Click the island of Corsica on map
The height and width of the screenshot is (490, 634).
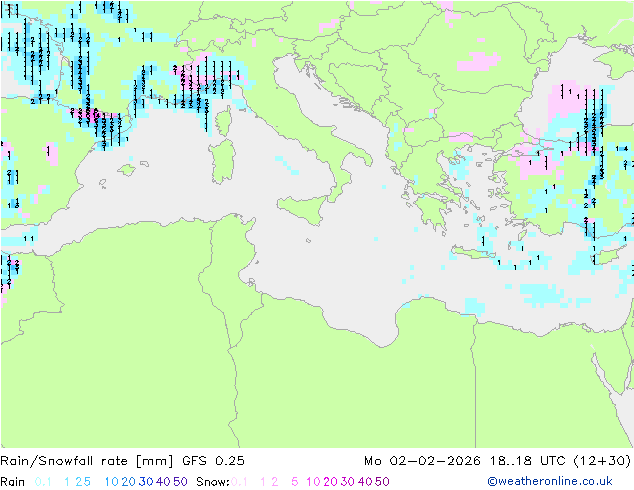point(223,121)
